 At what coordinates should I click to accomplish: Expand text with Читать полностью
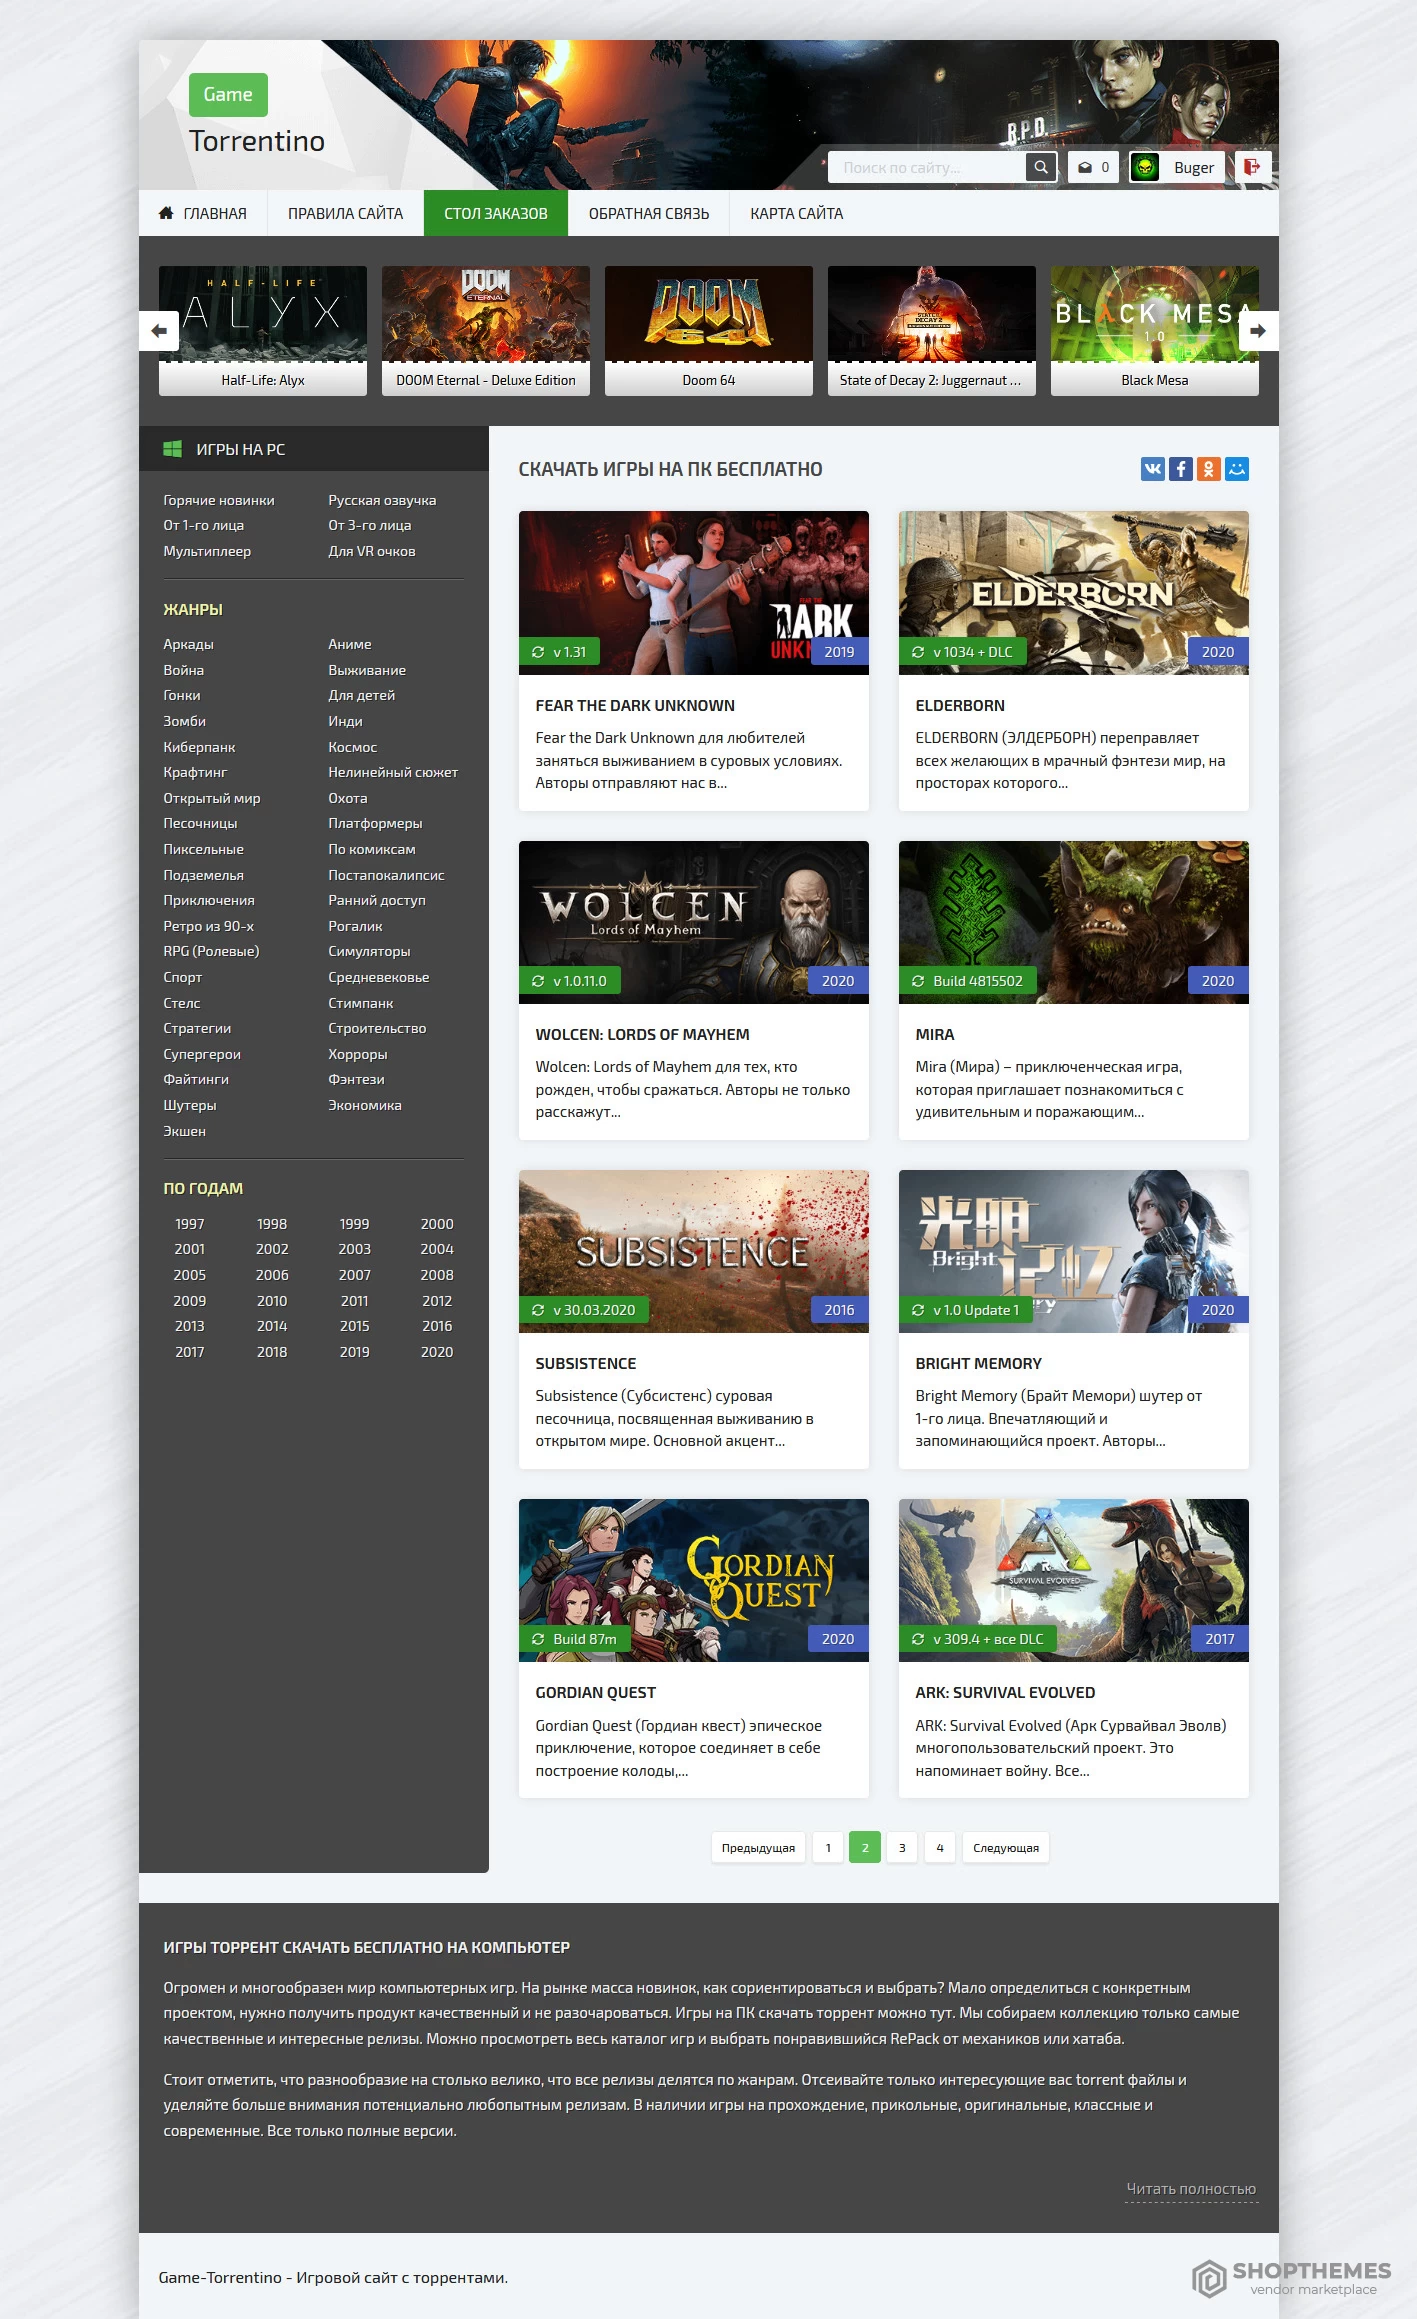[x=1191, y=2189]
